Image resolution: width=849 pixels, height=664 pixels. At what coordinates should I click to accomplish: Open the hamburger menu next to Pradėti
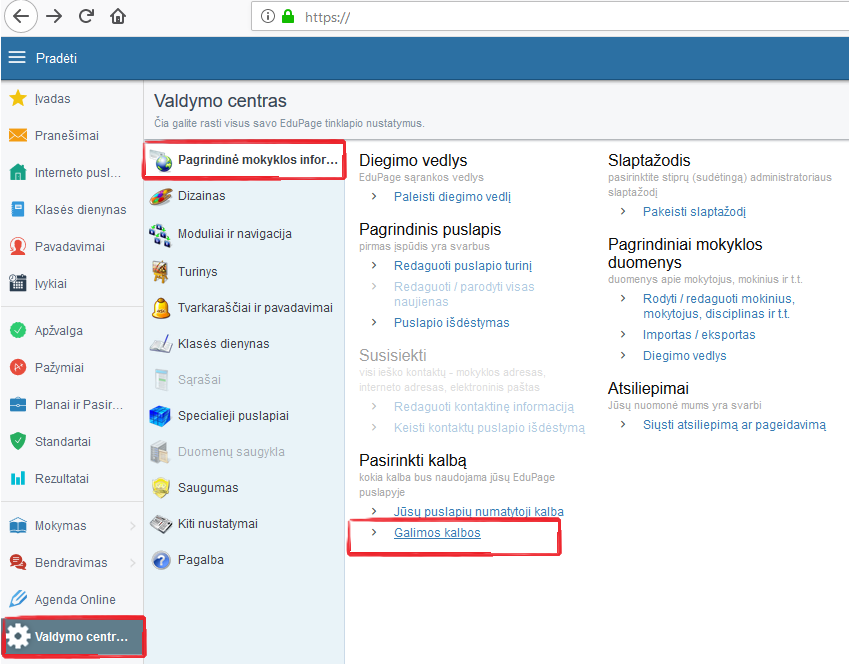click(x=17, y=57)
